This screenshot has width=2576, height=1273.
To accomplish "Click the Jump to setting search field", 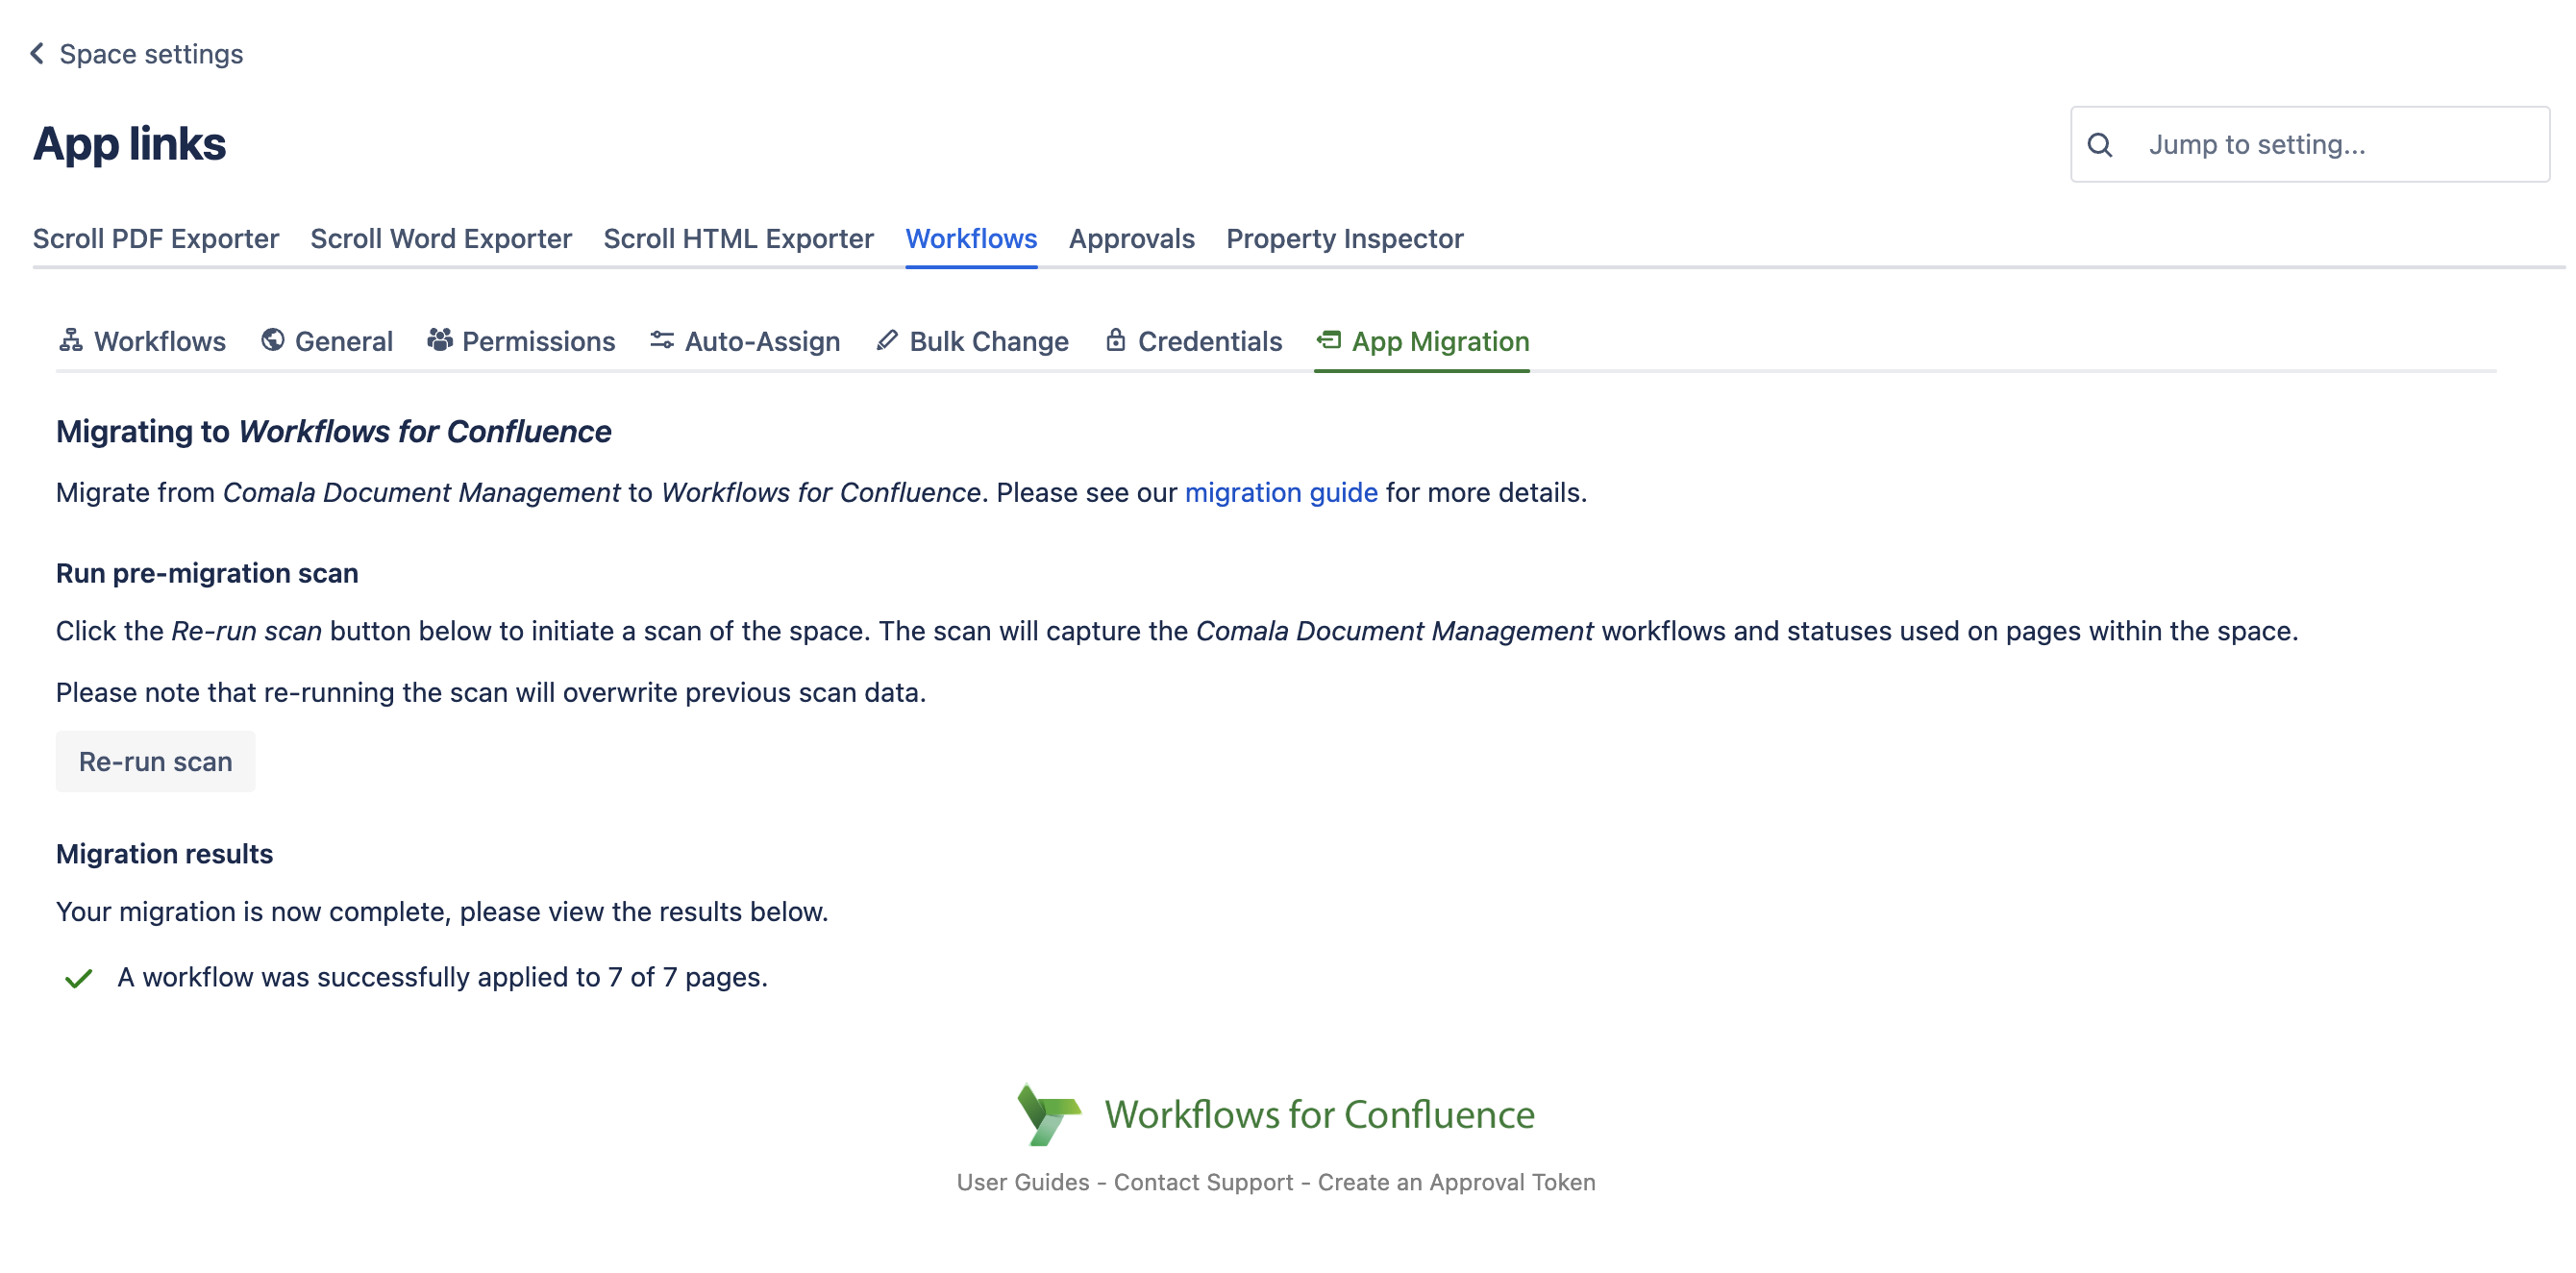I will pos(2330,145).
